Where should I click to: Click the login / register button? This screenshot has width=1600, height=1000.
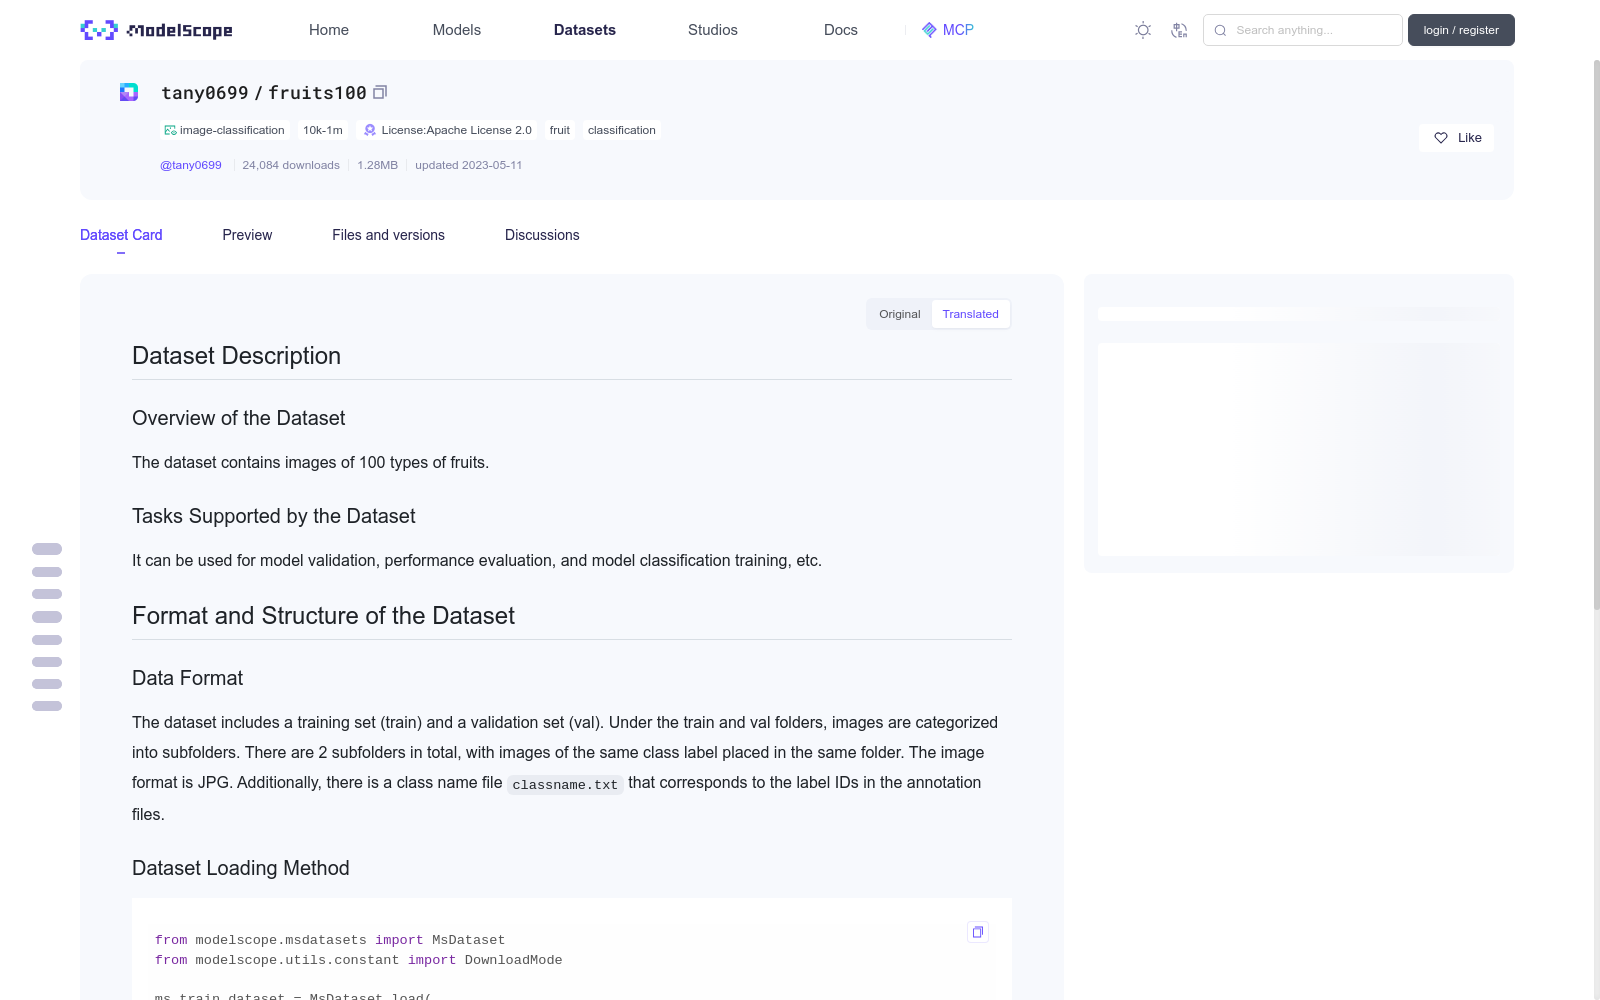(x=1461, y=30)
